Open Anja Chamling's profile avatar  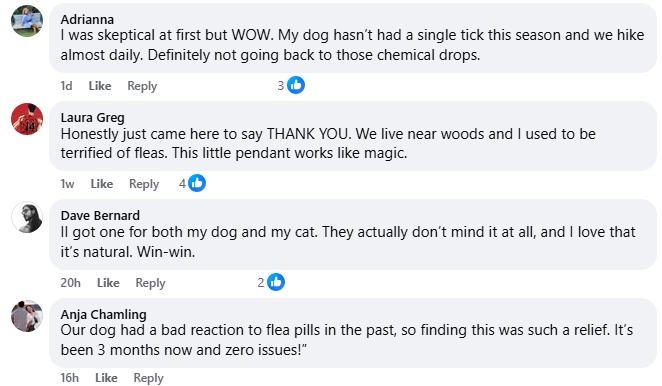click(27, 316)
